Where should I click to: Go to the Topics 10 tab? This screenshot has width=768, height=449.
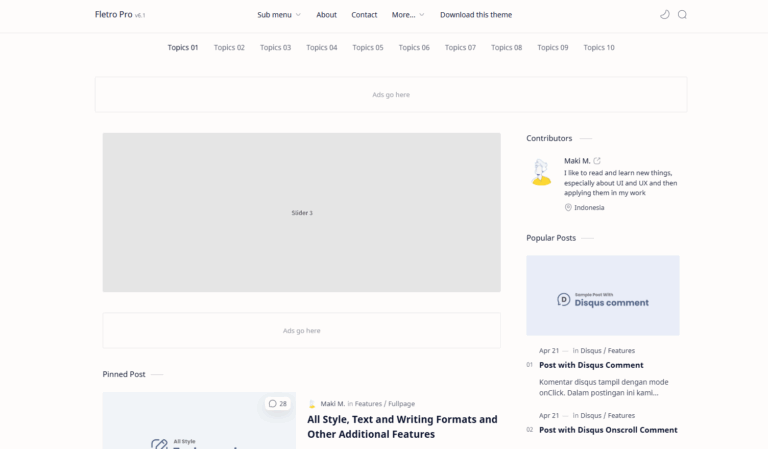(x=599, y=48)
